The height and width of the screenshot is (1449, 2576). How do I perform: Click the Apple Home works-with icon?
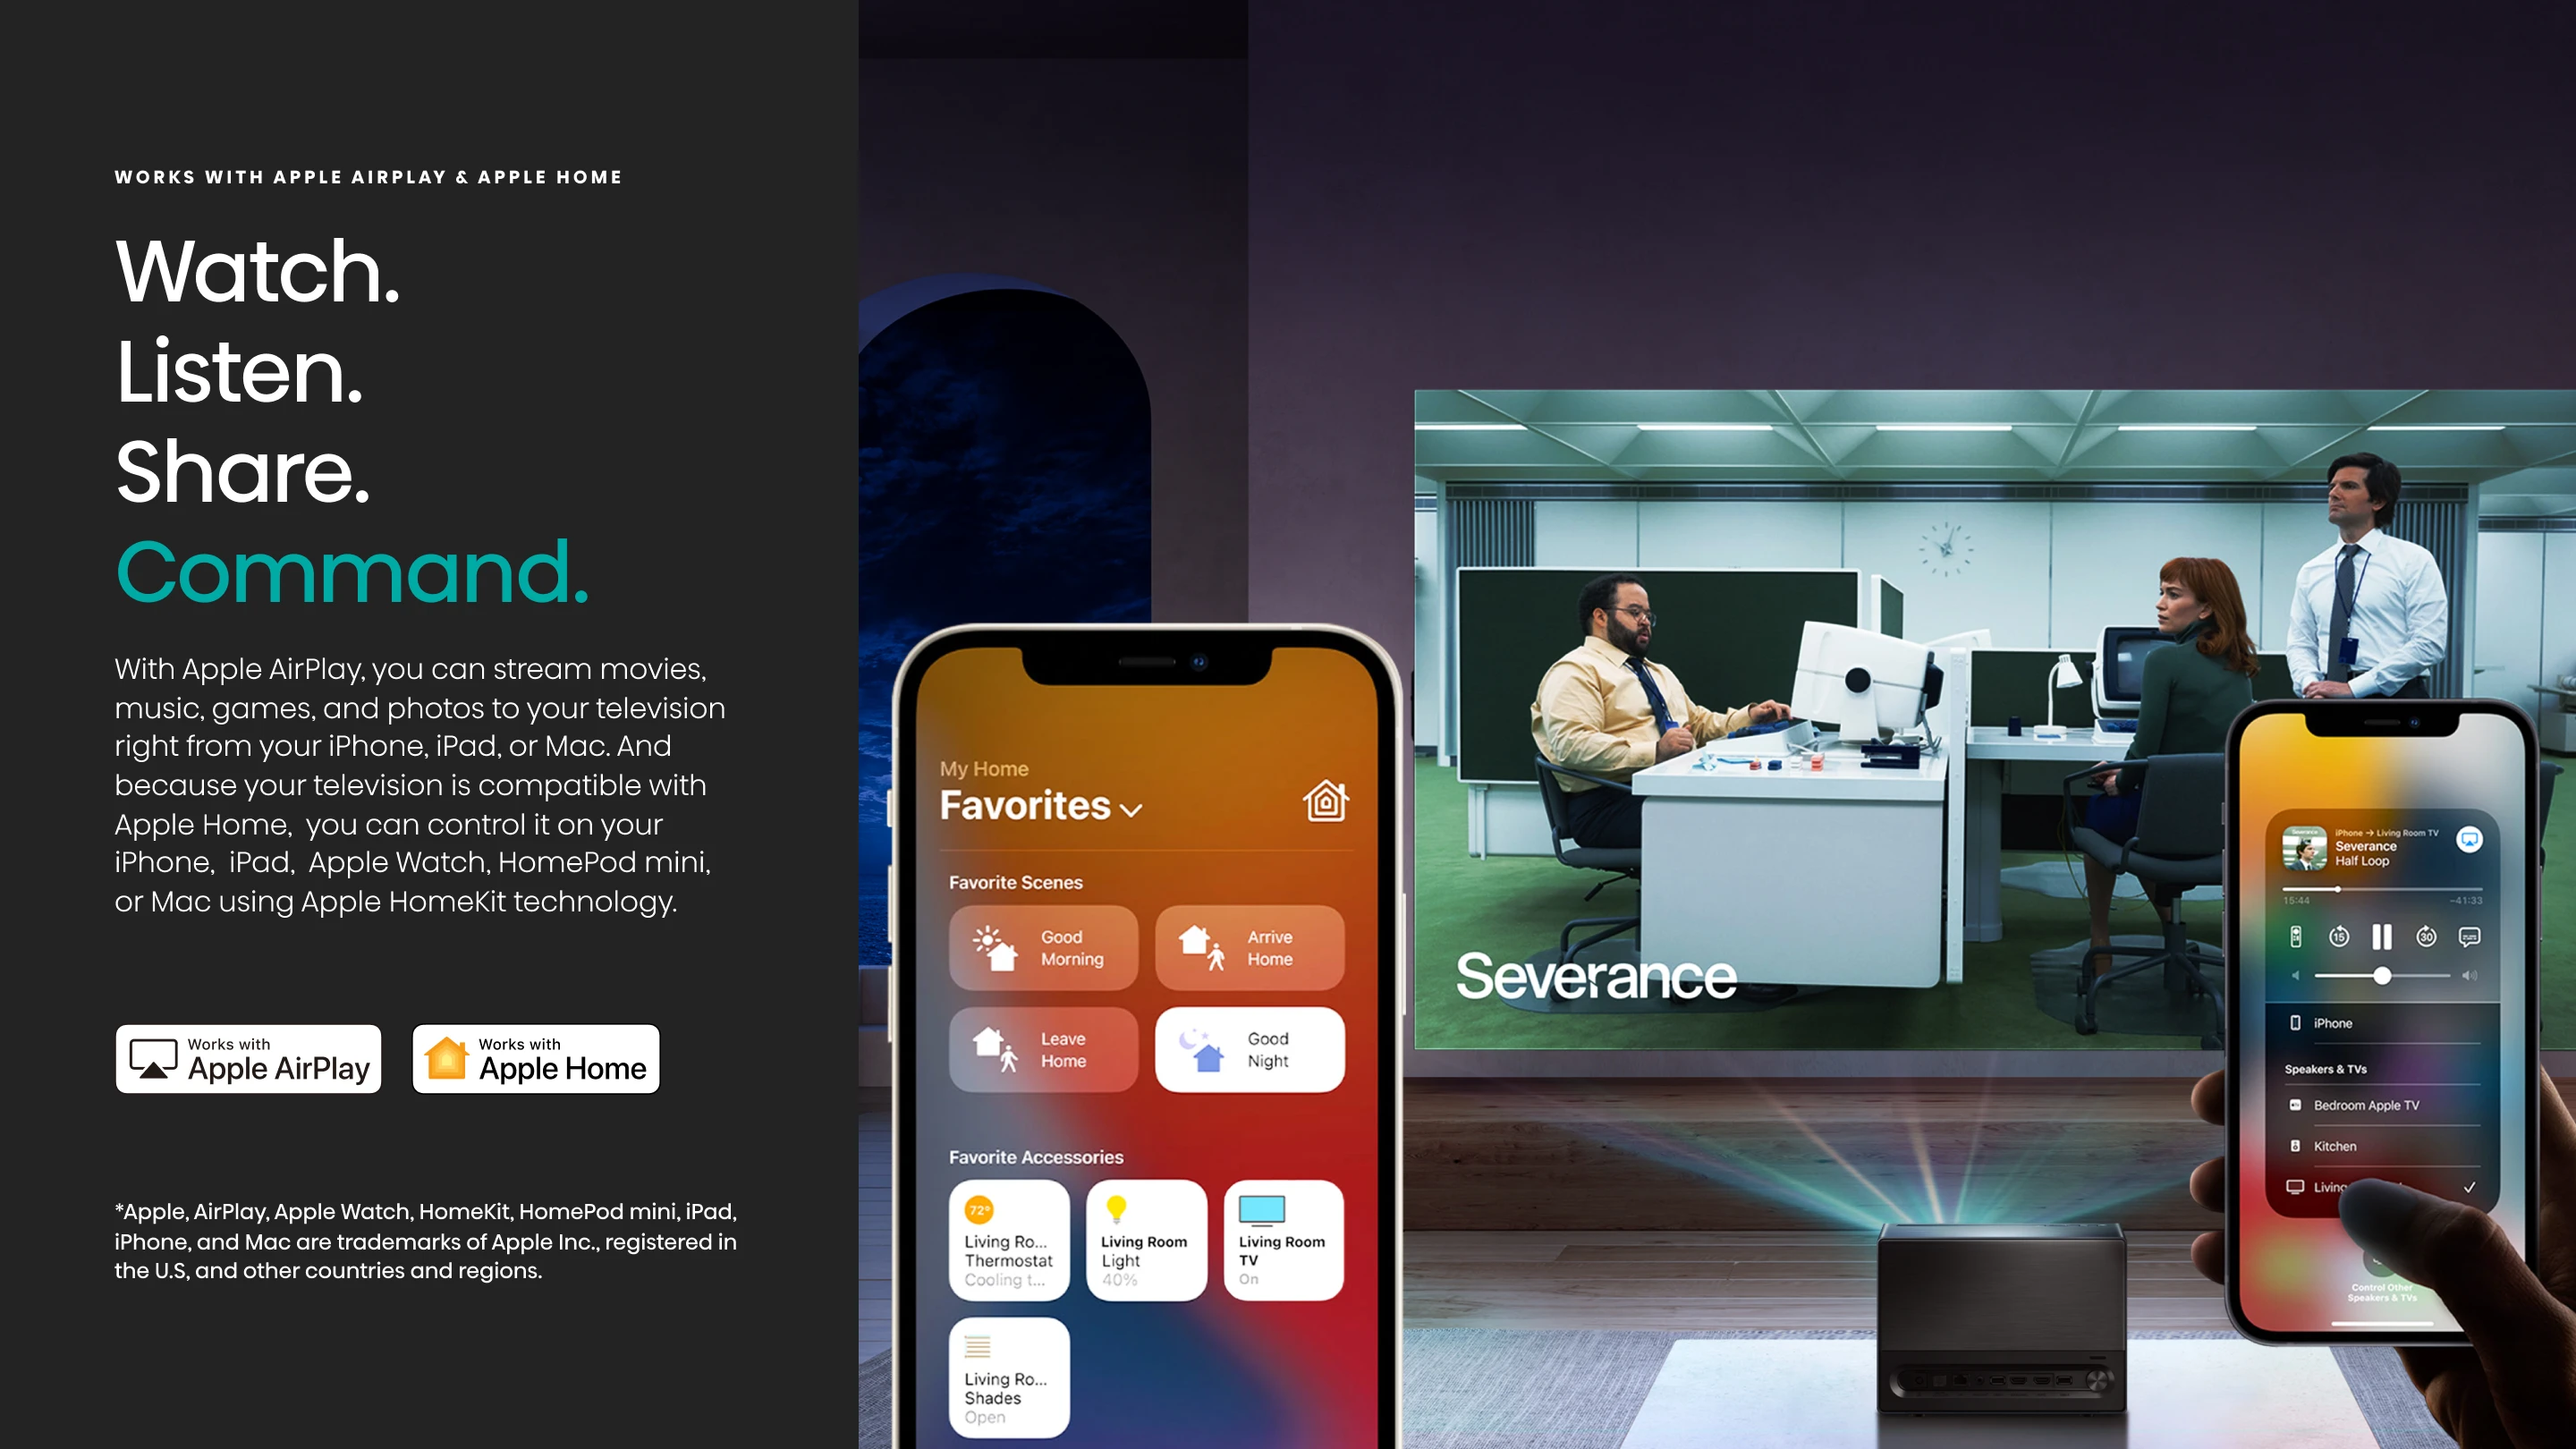coord(536,1058)
